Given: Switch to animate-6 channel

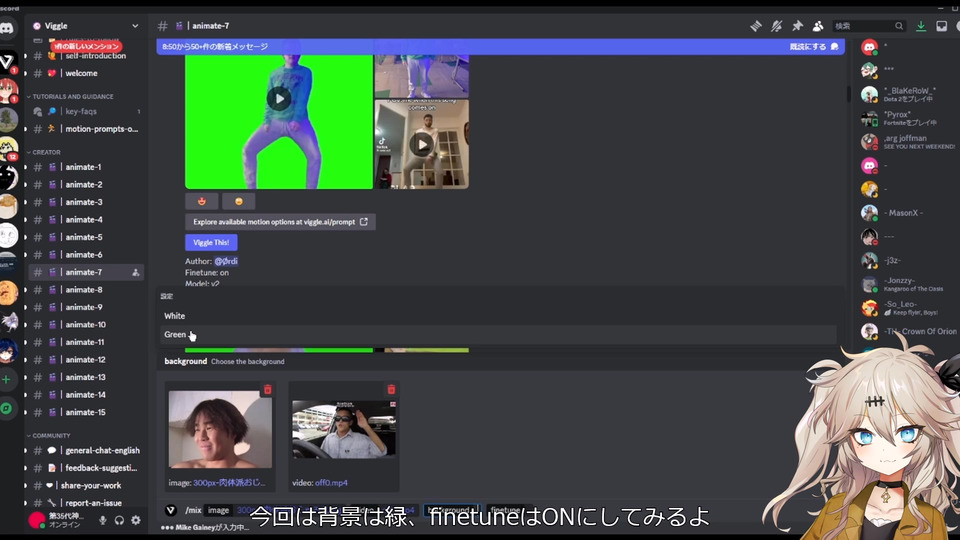Looking at the screenshot, I should click(86, 255).
